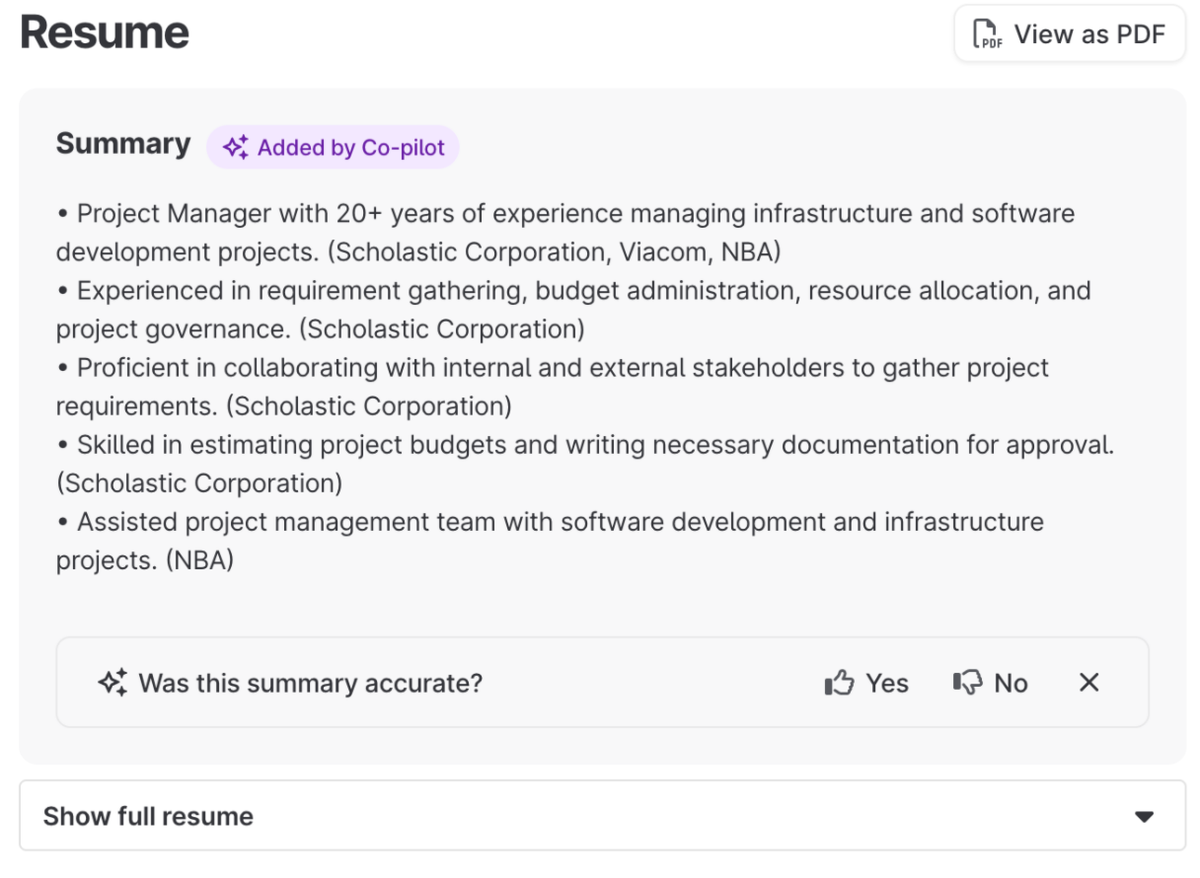Click the 'Was this summary accurate?' text

click(310, 683)
